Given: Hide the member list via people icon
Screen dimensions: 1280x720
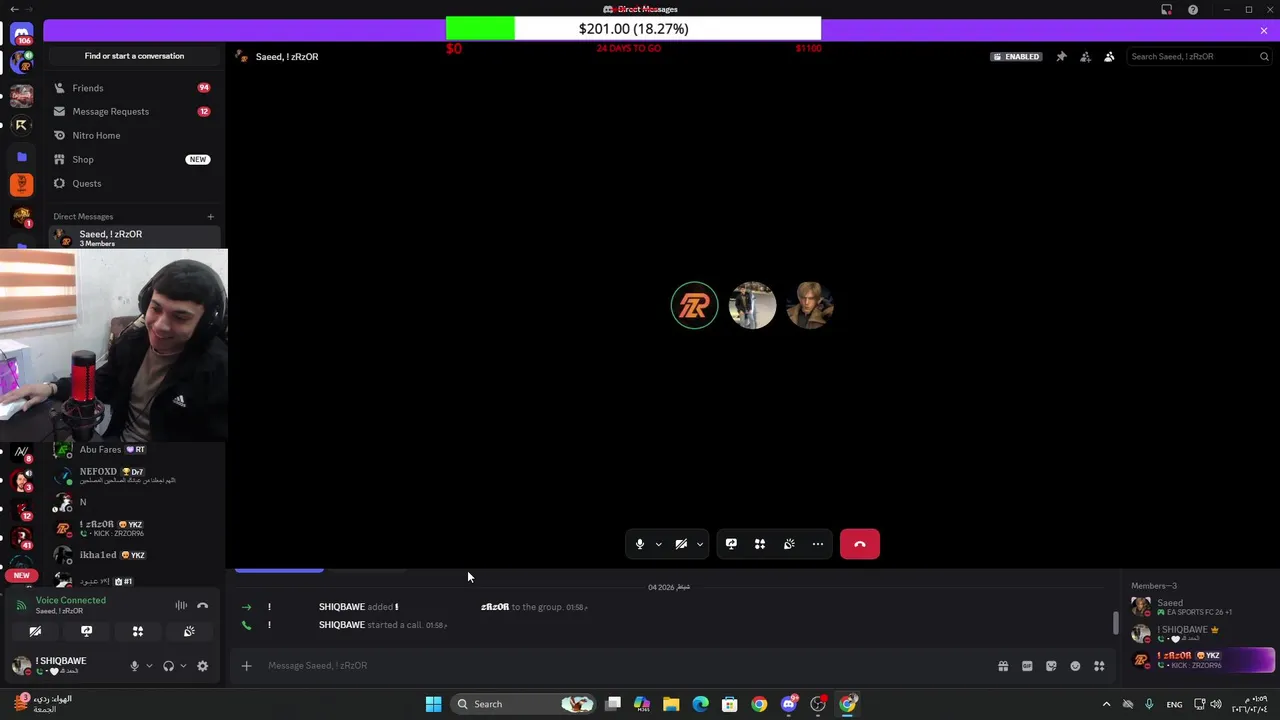Looking at the screenshot, I should (x=1109, y=57).
